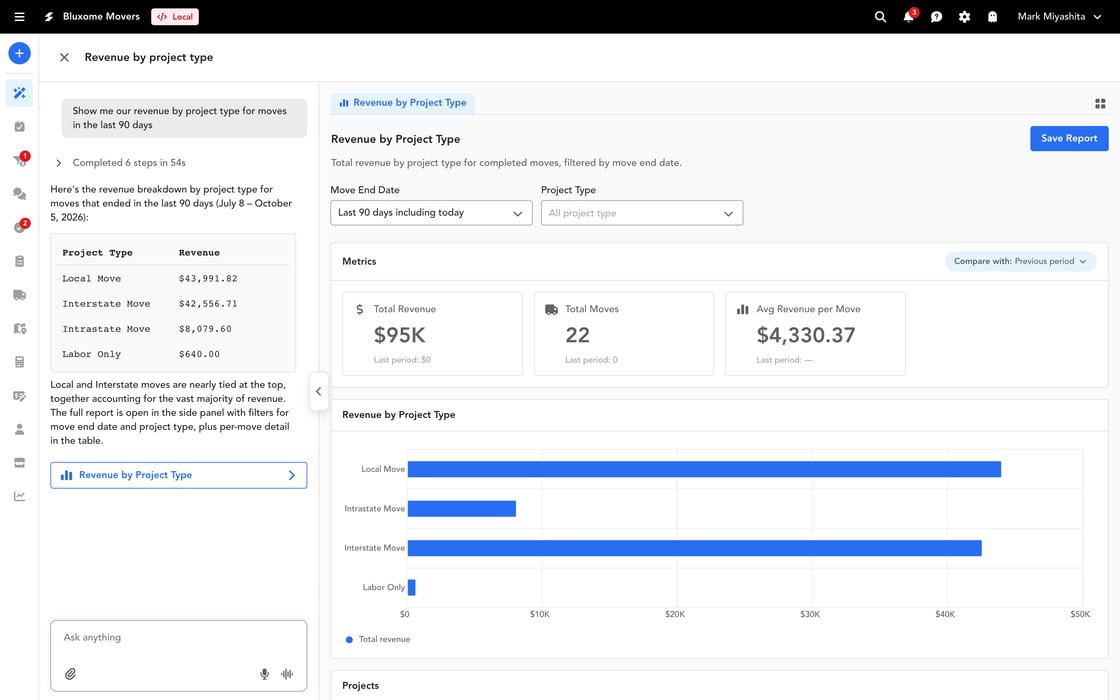Open the chat bubbles sidebar icon
Image resolution: width=1120 pixels, height=700 pixels.
[19, 194]
